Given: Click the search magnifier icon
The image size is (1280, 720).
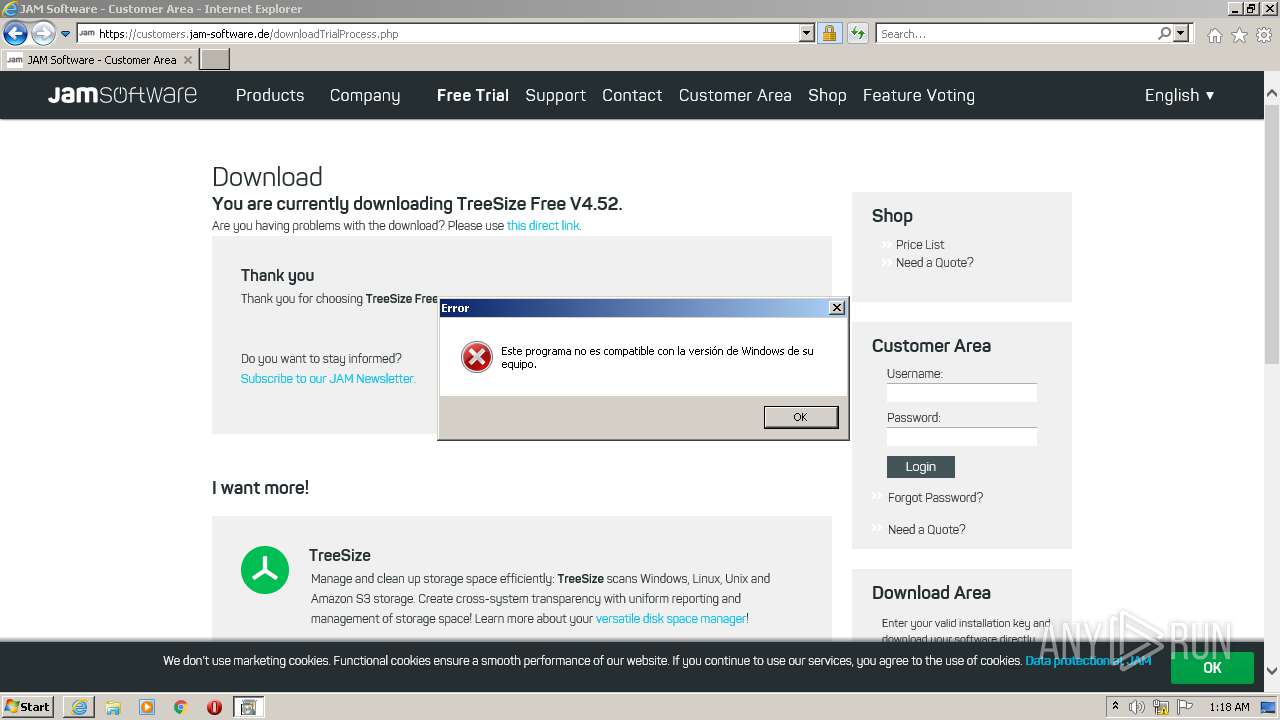Looking at the screenshot, I should click(1164, 33).
